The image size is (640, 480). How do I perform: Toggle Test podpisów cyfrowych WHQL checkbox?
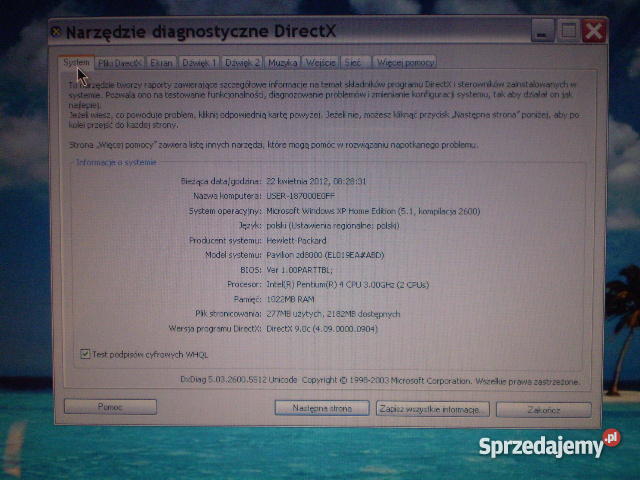(x=85, y=354)
